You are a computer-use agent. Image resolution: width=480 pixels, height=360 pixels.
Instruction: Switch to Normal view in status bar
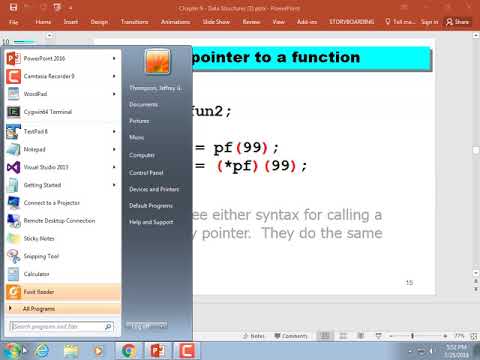point(324,336)
